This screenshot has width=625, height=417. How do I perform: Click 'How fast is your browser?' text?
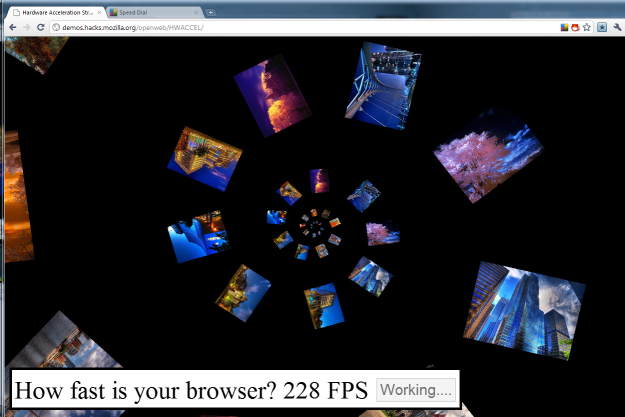coord(145,390)
